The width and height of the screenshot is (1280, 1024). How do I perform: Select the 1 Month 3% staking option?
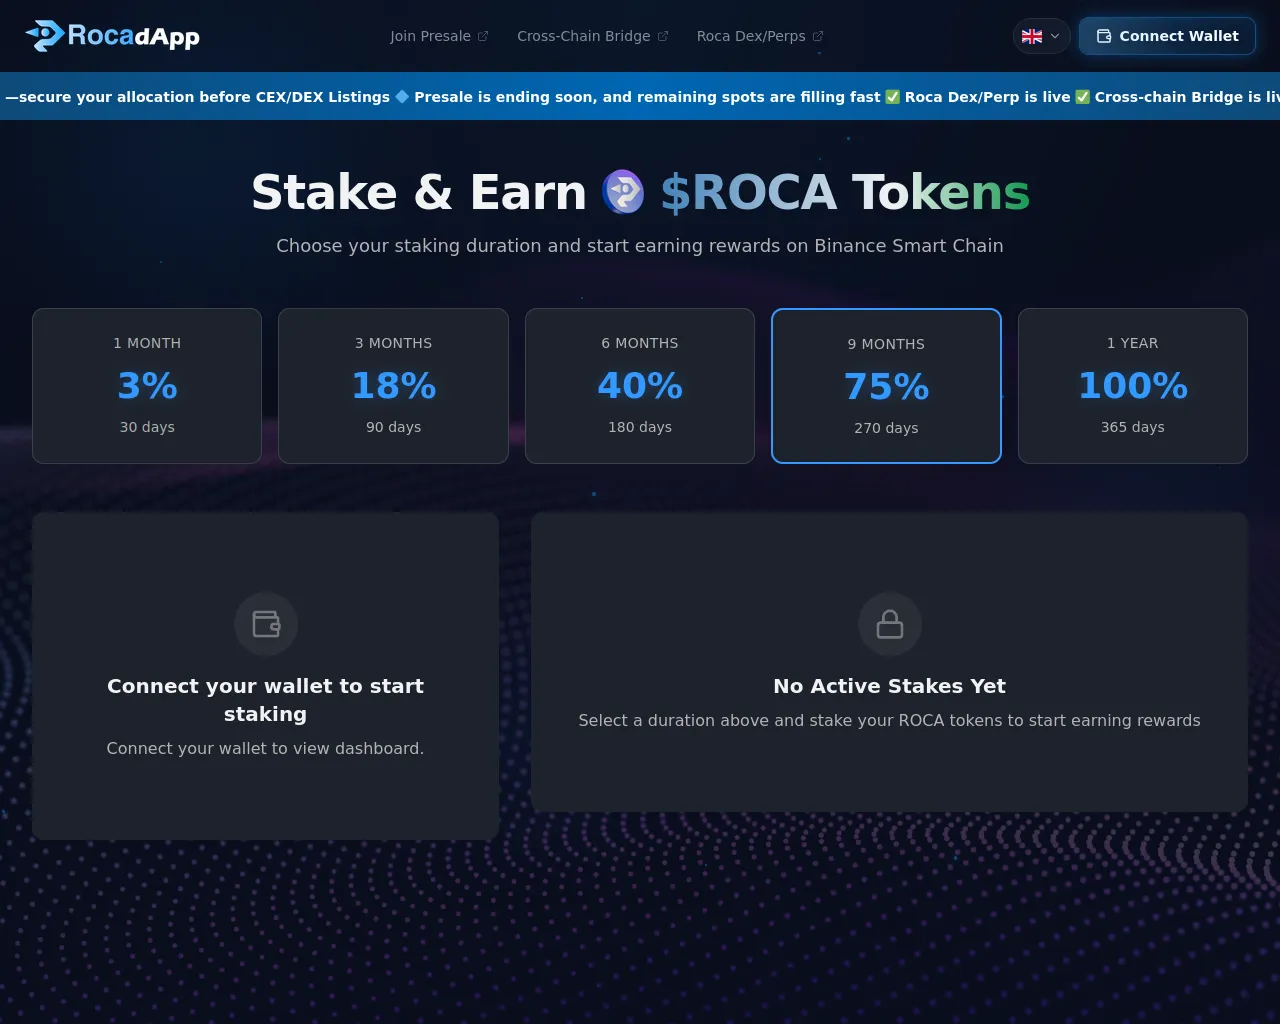pos(147,386)
